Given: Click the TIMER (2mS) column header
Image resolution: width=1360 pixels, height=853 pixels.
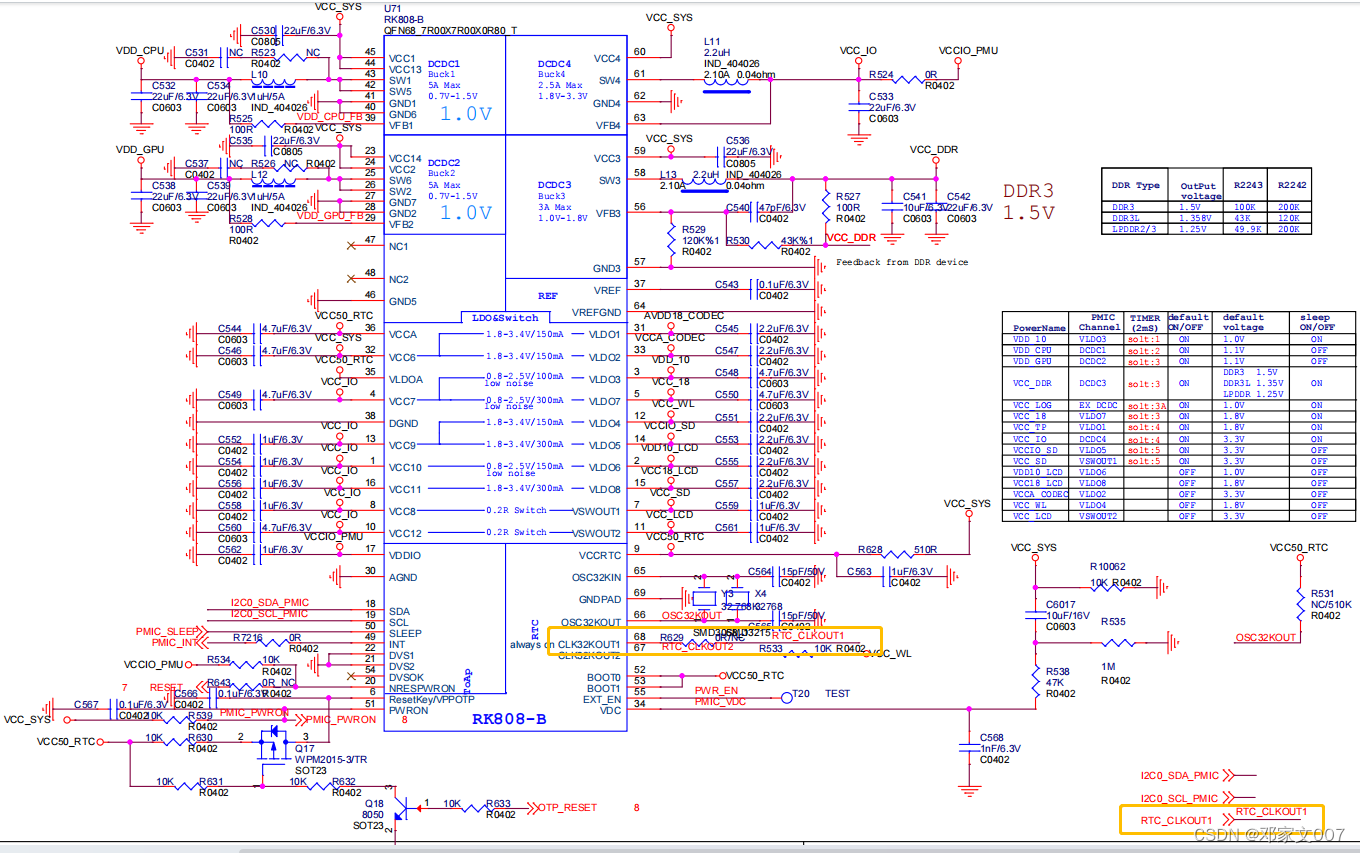Looking at the screenshot, I should click(x=1145, y=322).
